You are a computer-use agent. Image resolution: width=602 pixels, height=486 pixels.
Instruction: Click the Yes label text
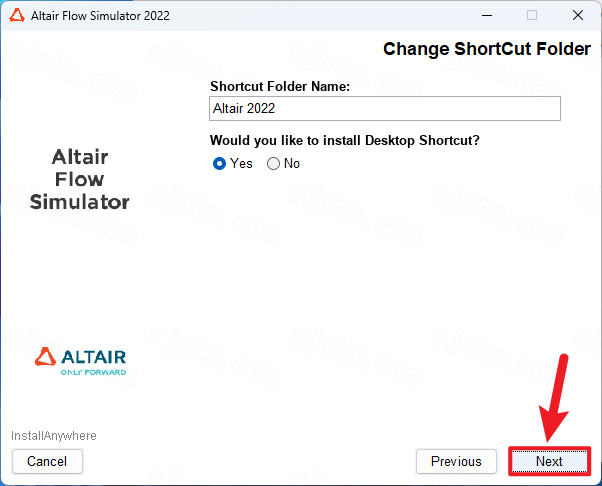point(241,164)
